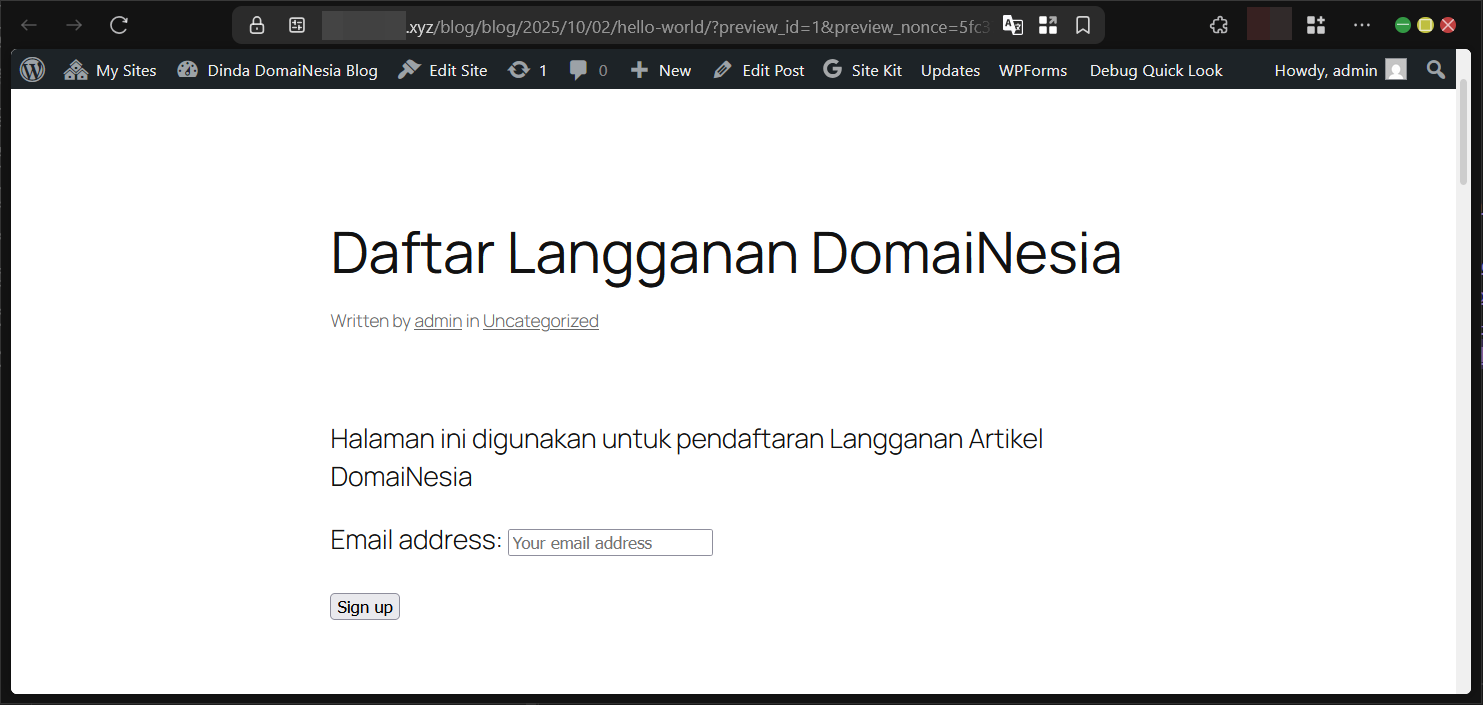Click the split view icon in address bar
Image resolution: width=1483 pixels, height=705 pixels.
click(1048, 25)
